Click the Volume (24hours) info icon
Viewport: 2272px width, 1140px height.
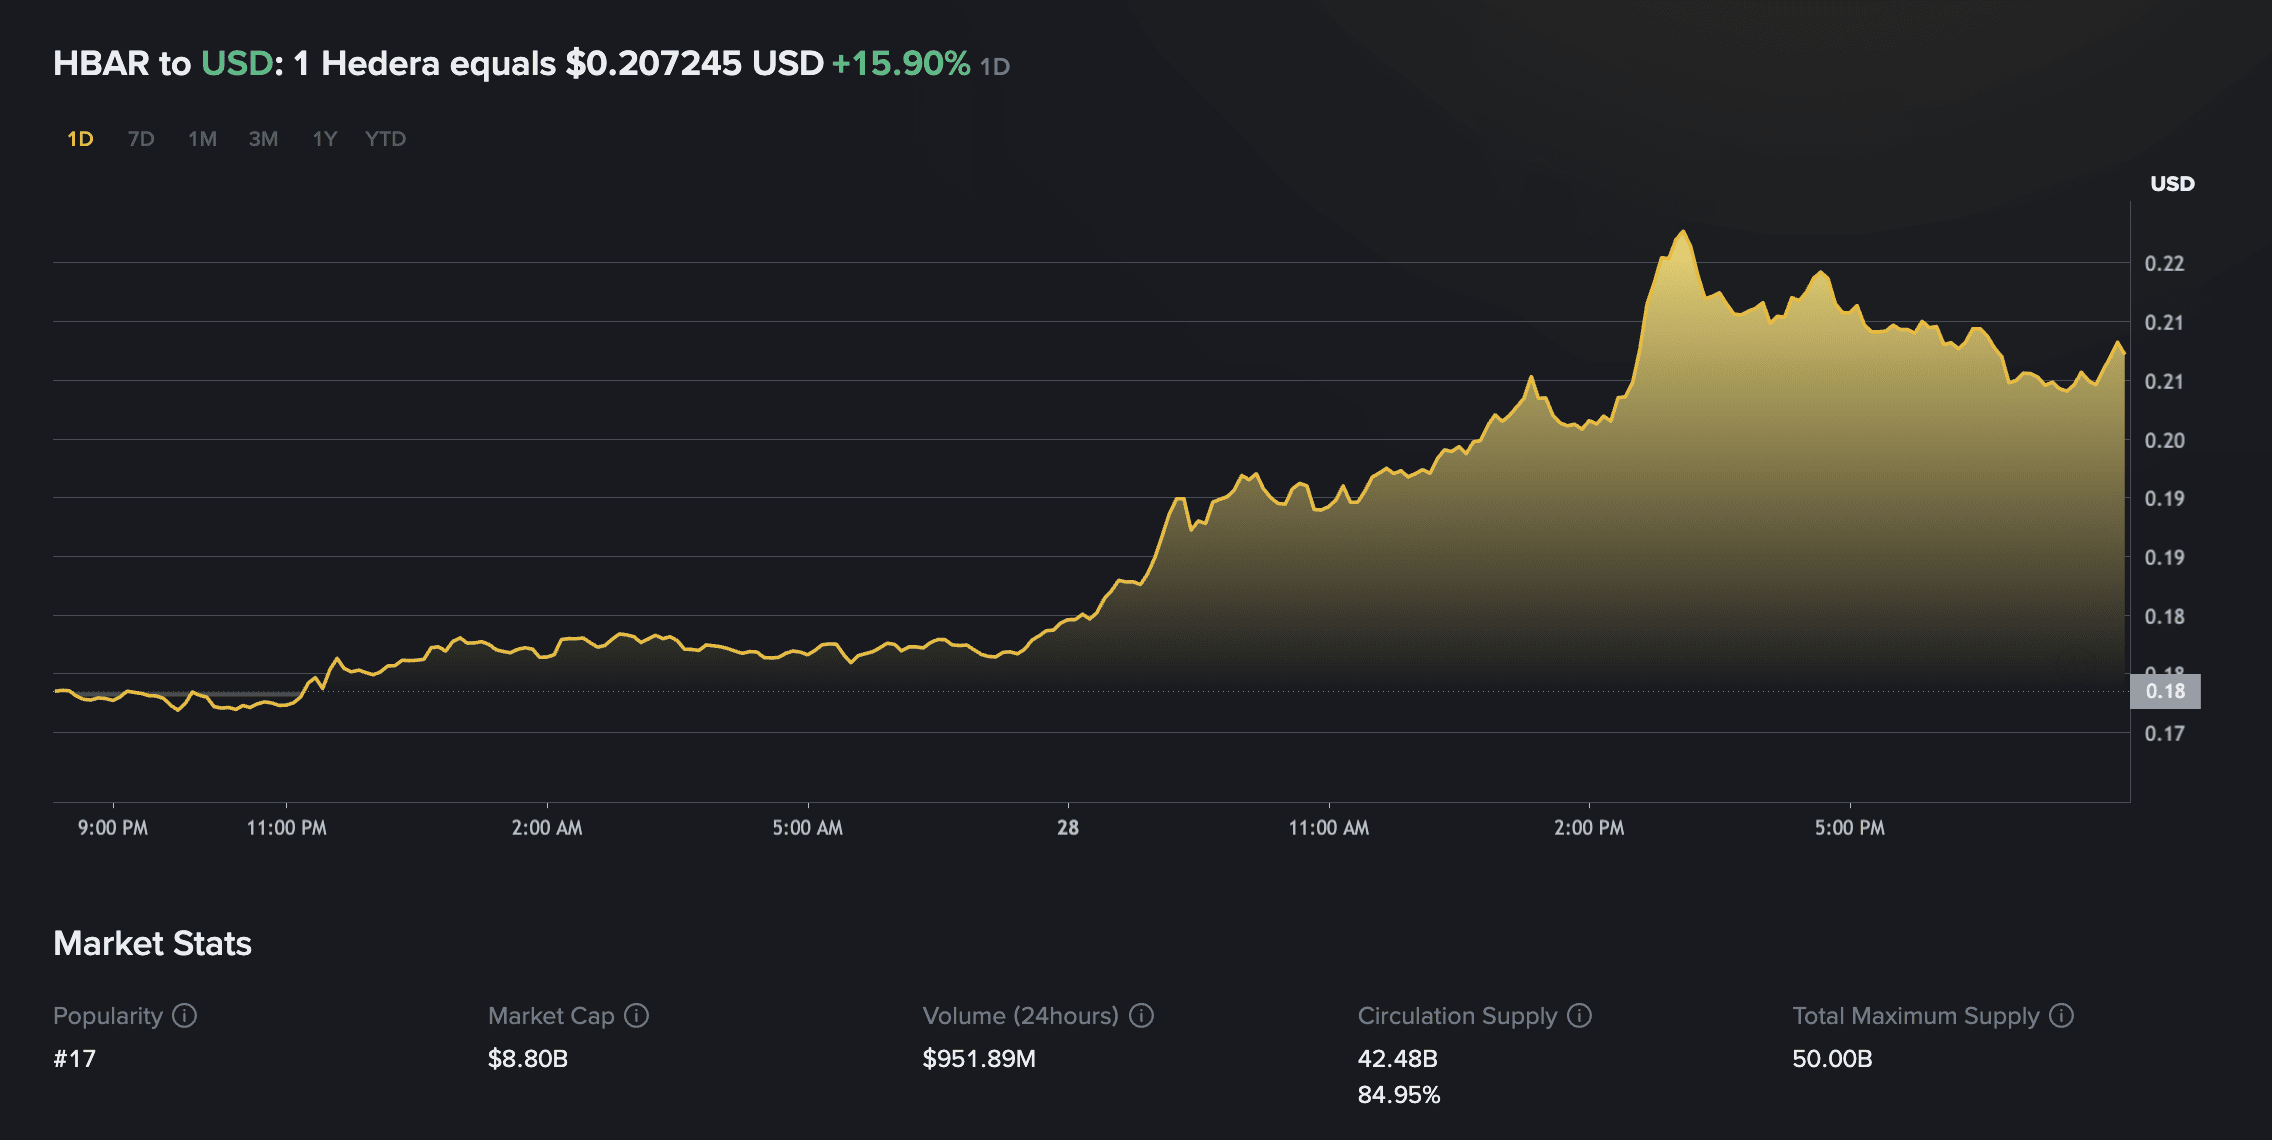click(1141, 1016)
